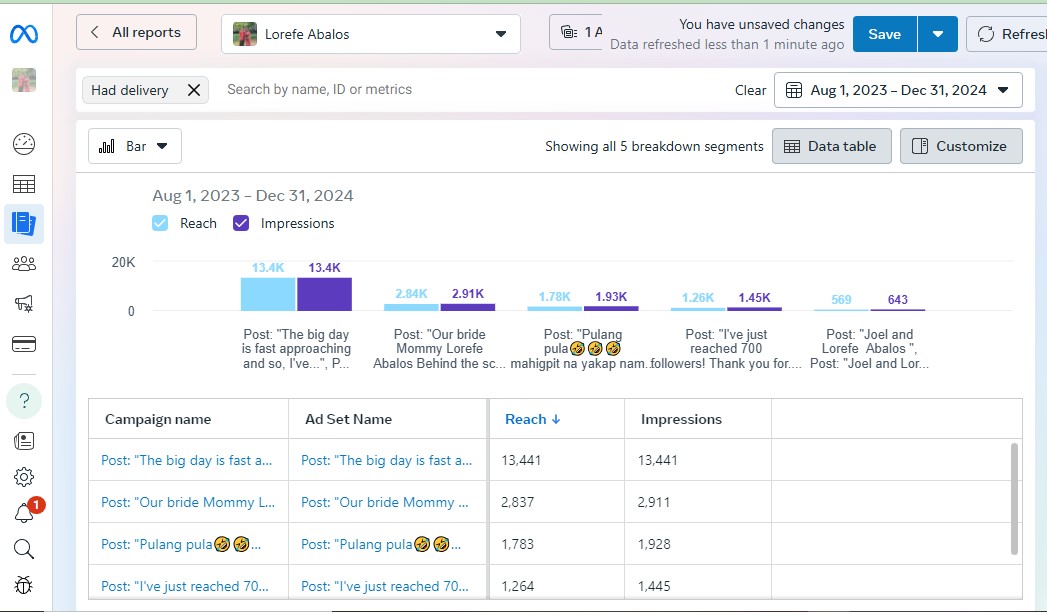Click the Campaign name column header
The width and height of the screenshot is (1047, 612).
158,419
